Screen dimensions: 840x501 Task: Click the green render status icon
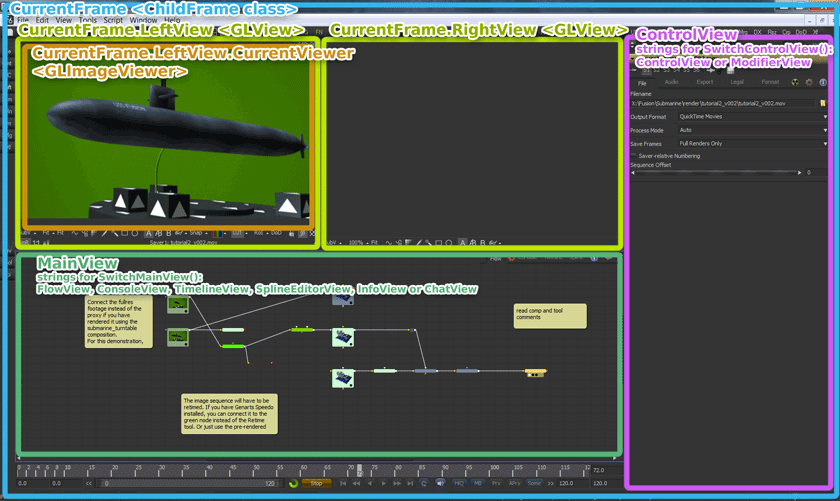point(293,483)
